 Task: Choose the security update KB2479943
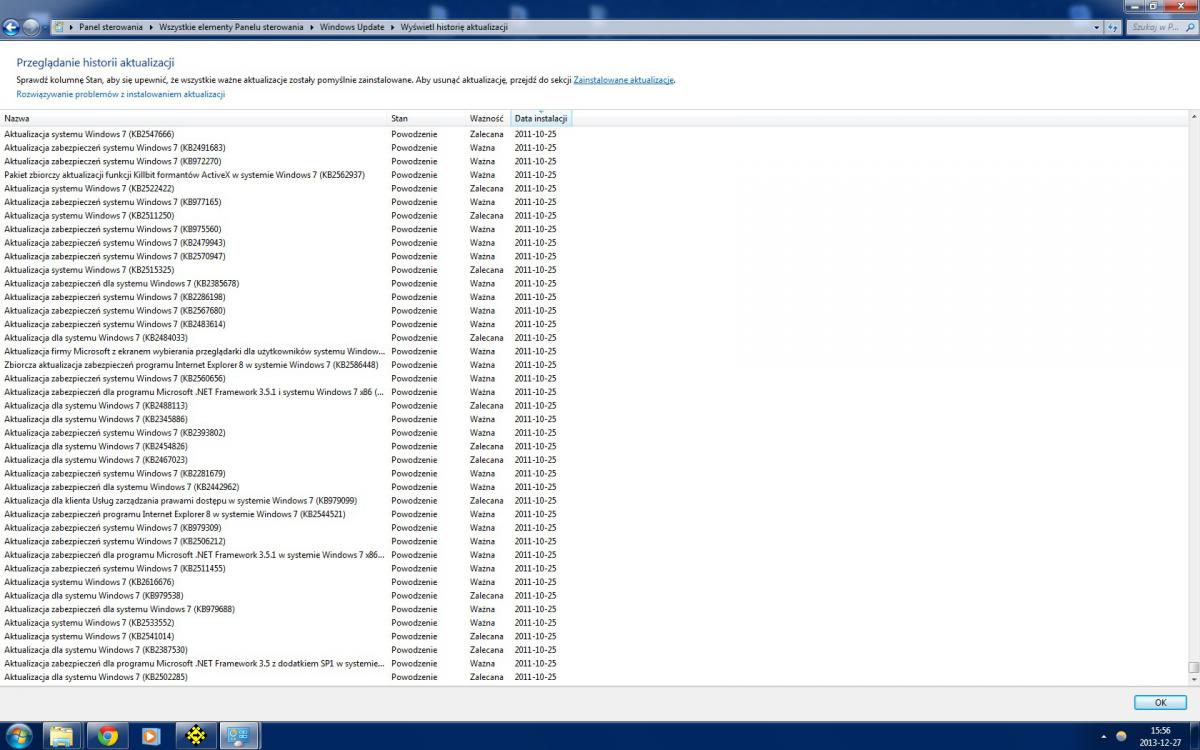(286, 242)
